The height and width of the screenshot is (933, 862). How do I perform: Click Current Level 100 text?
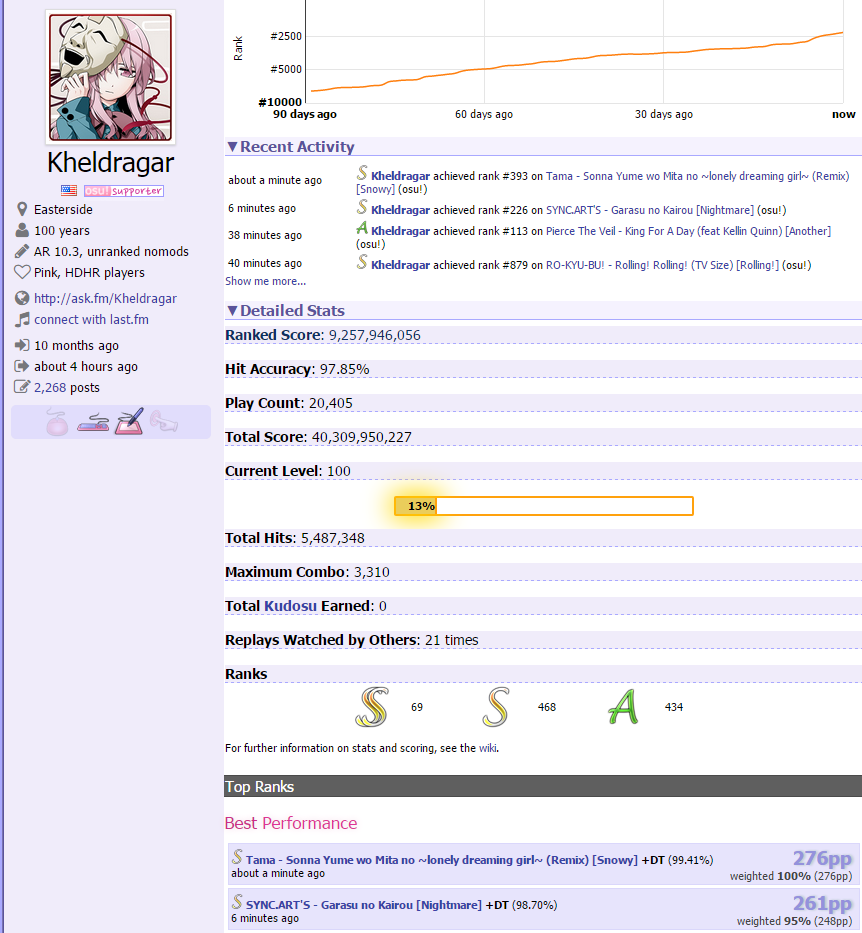coord(288,471)
